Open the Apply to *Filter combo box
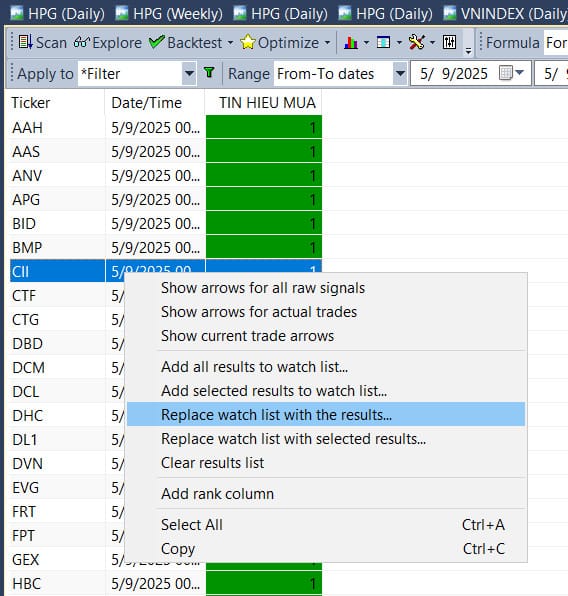The image size is (568, 596). 137,73
